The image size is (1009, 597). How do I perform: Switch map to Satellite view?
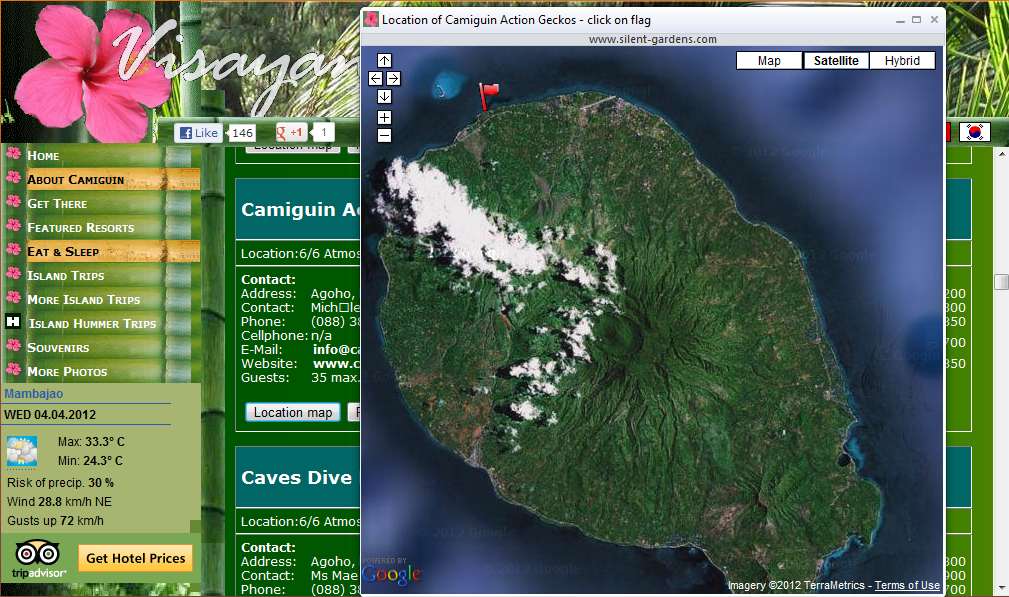pos(836,61)
